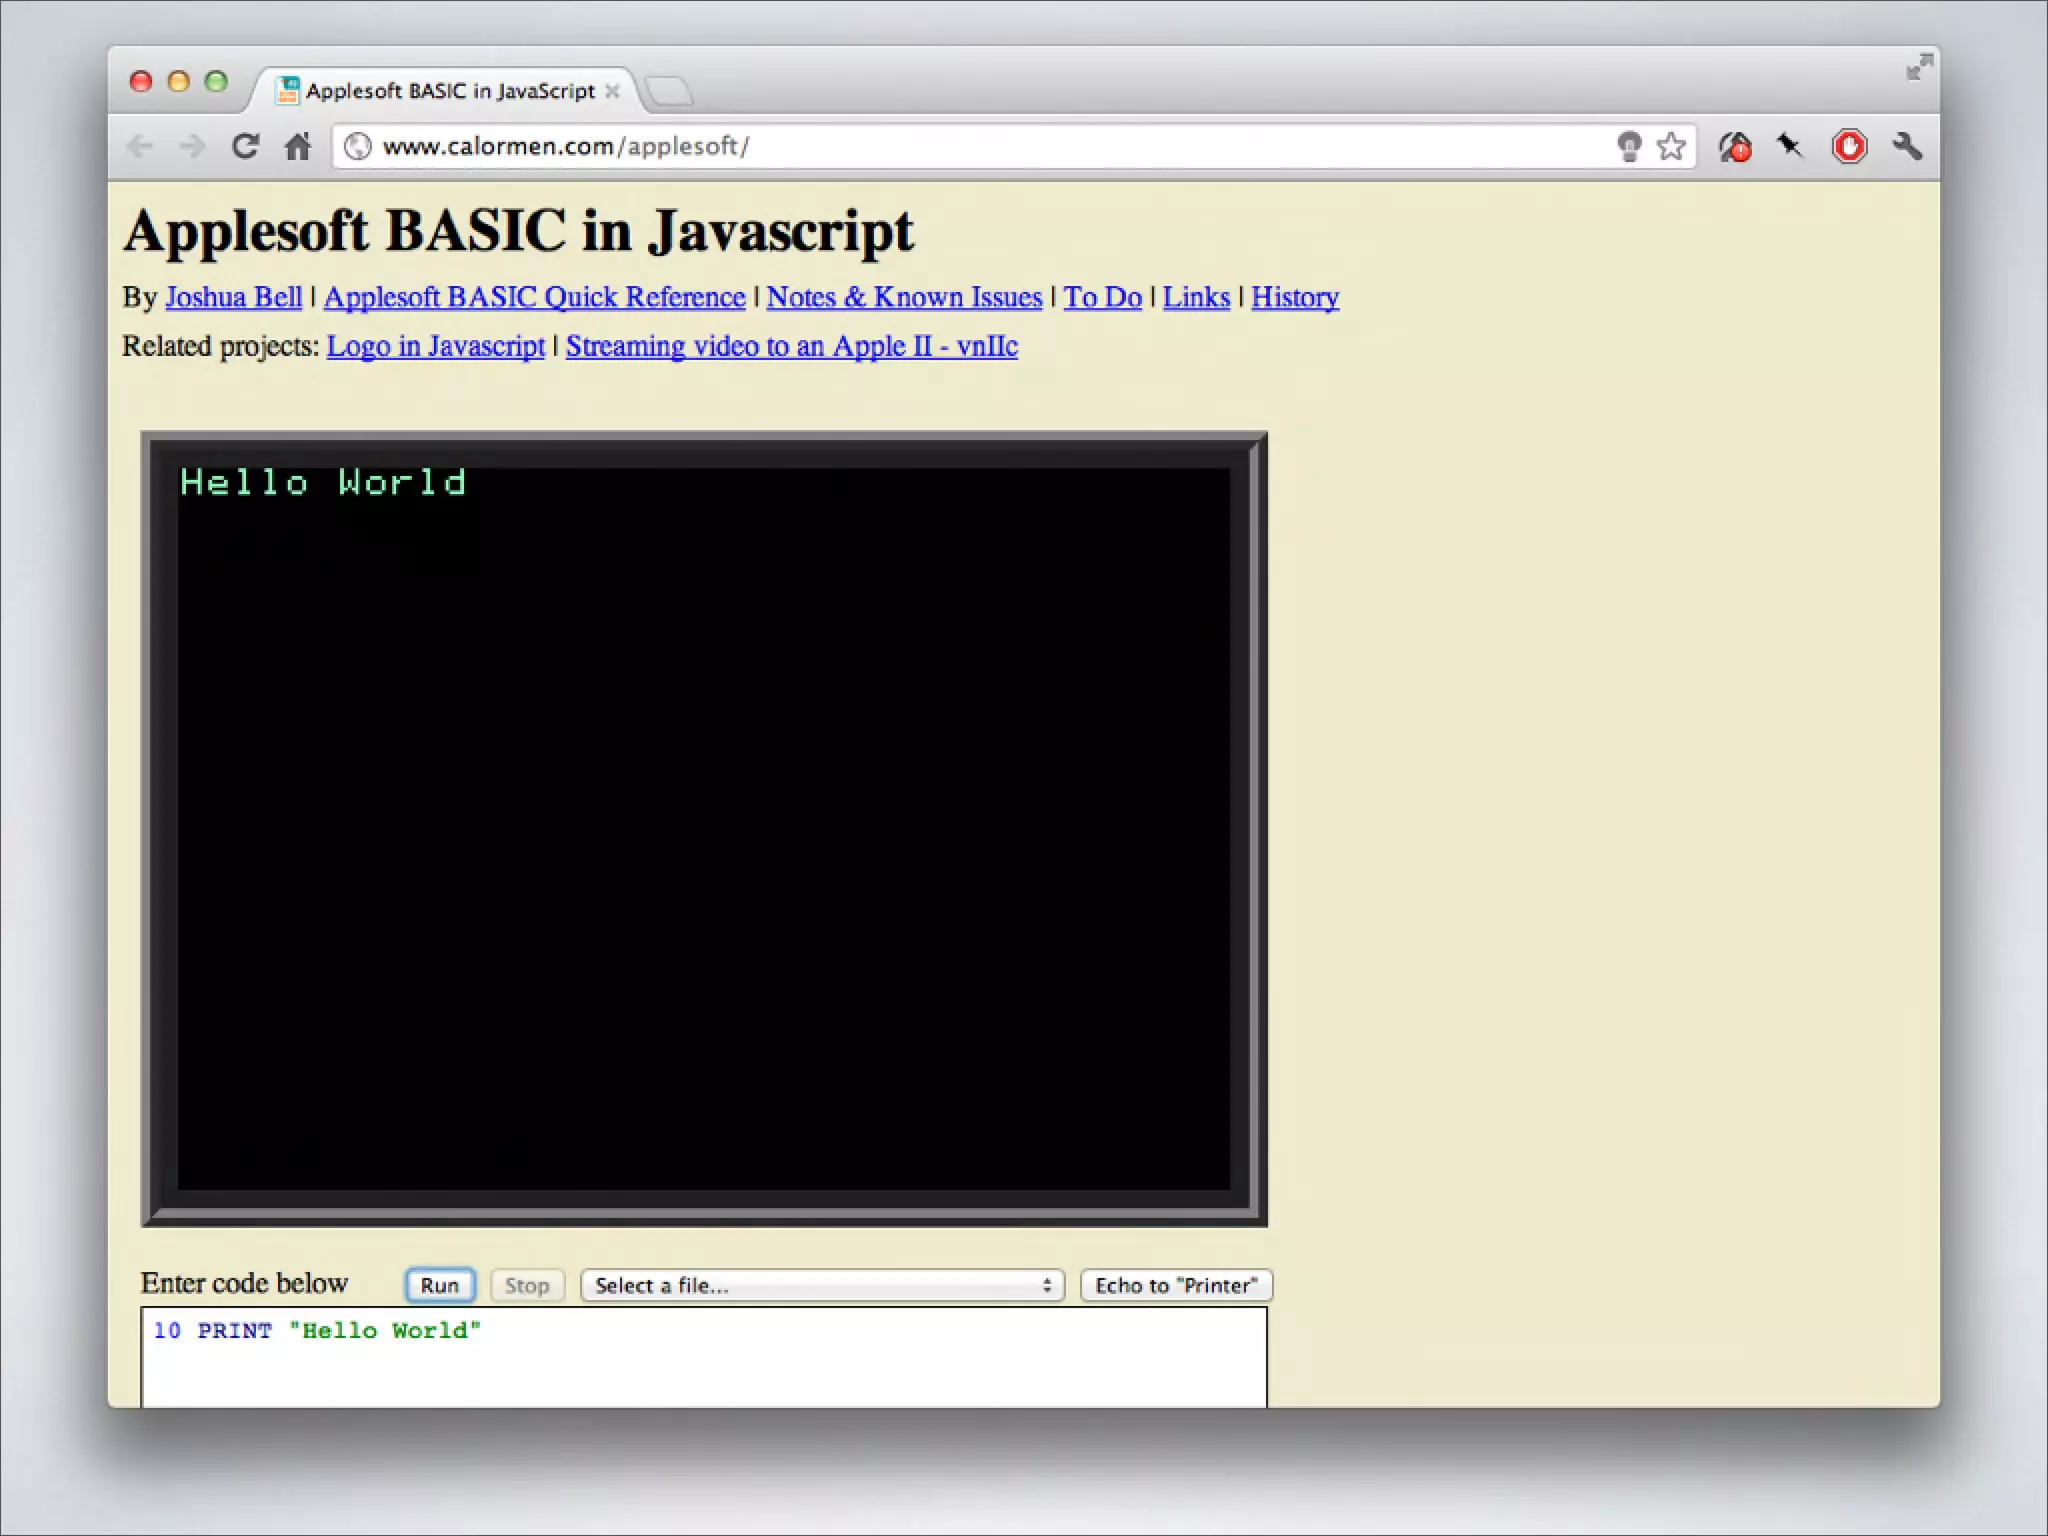Viewport: 2048px width, 1536px height.
Task: Click the fullscreen arrows icon
Action: [x=1919, y=67]
